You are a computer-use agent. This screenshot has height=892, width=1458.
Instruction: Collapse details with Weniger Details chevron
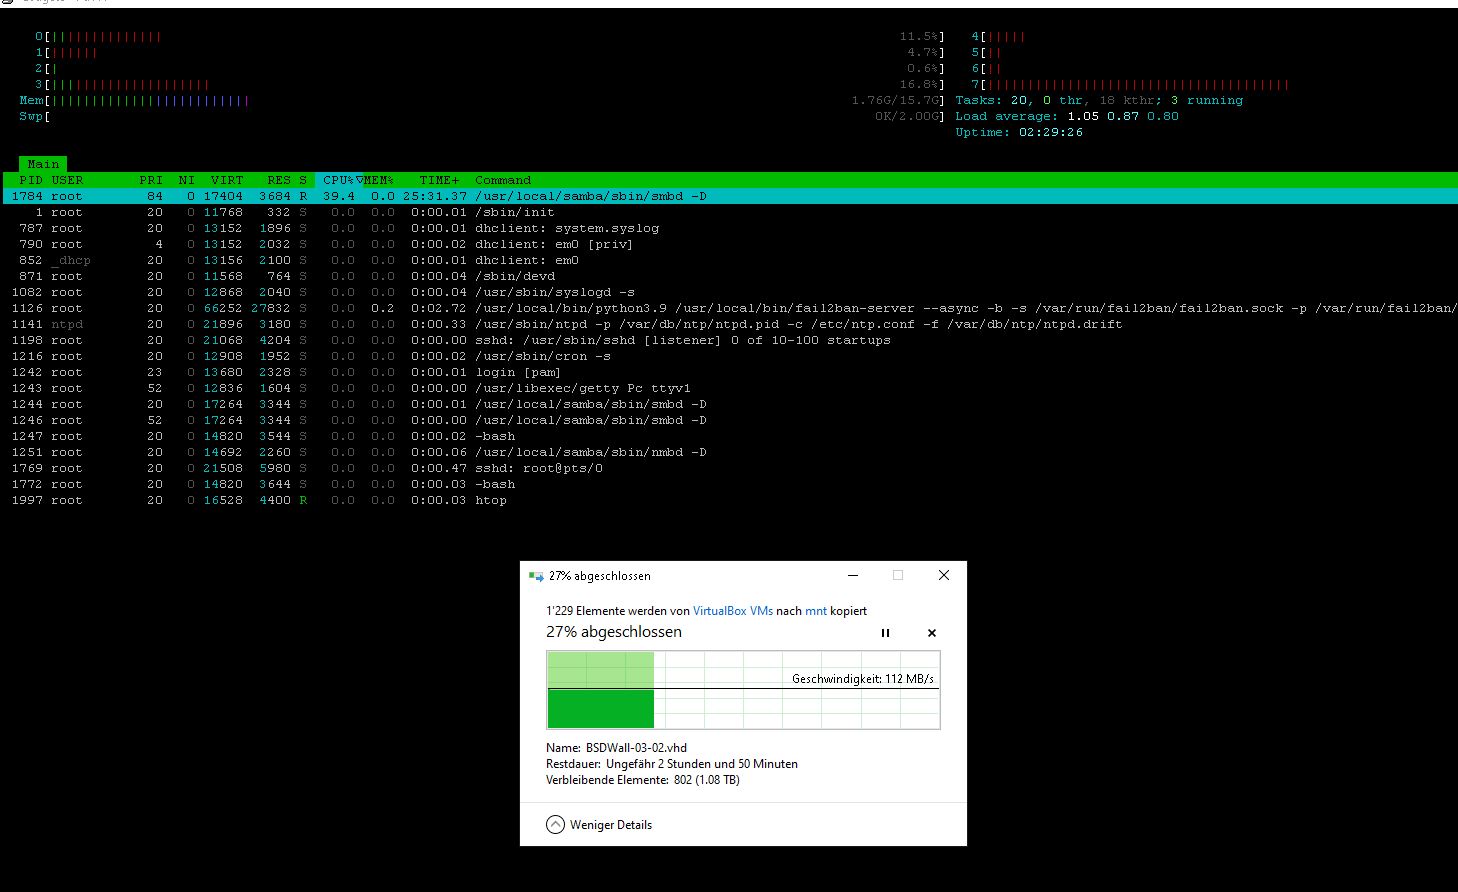556,825
